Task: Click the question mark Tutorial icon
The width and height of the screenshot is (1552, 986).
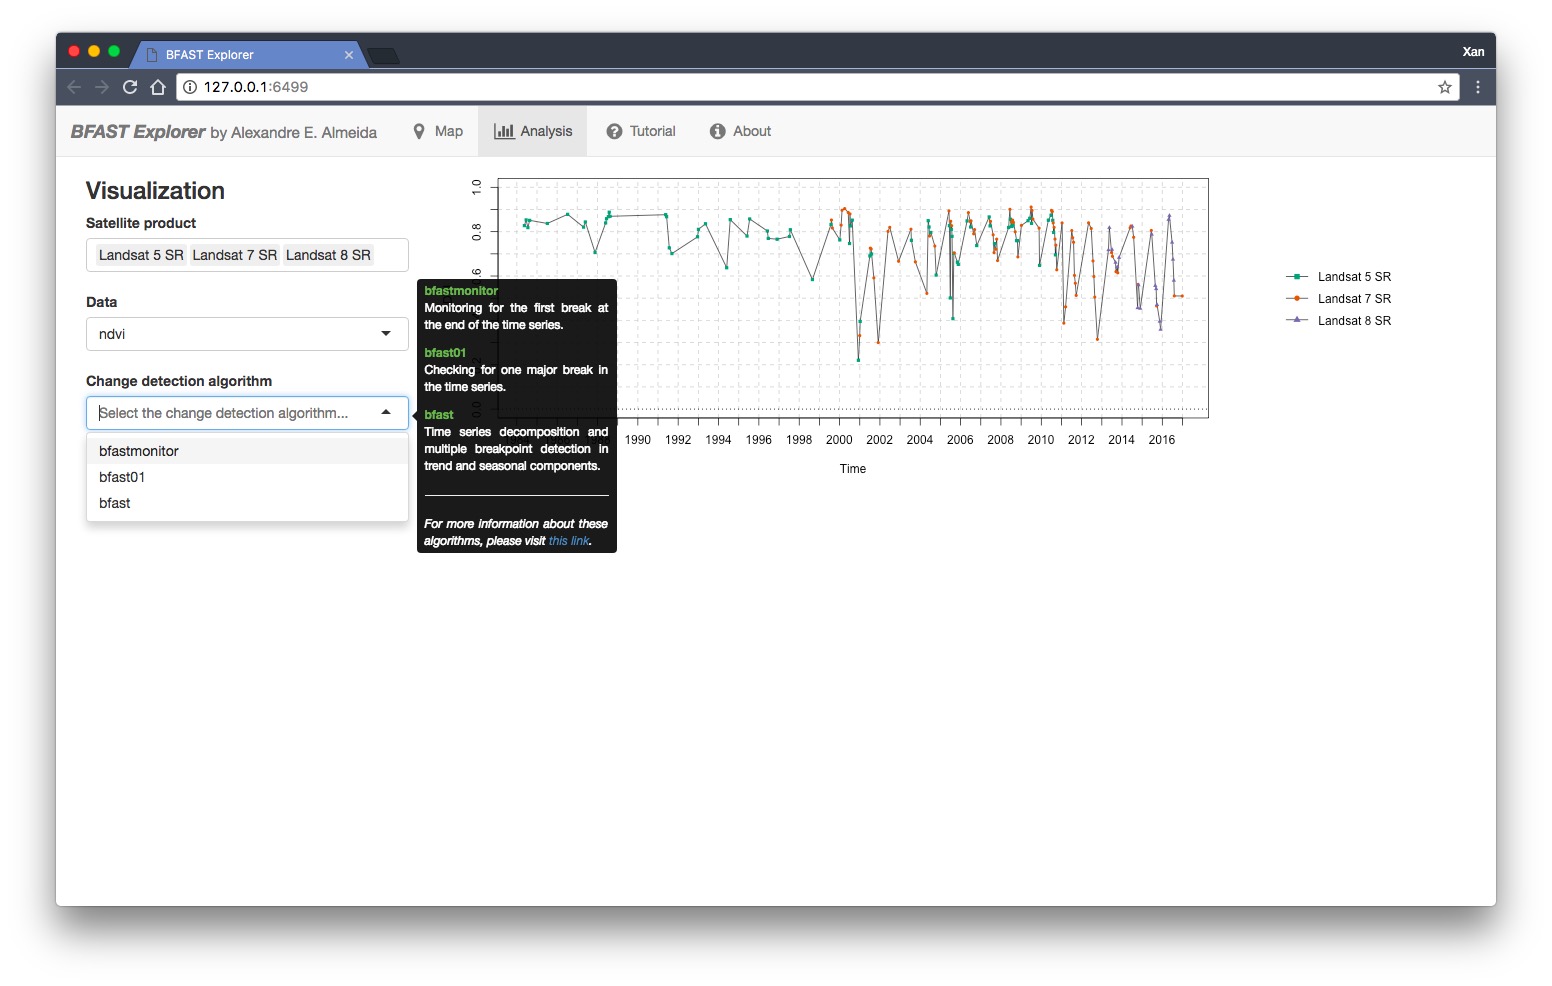Action: (x=614, y=131)
